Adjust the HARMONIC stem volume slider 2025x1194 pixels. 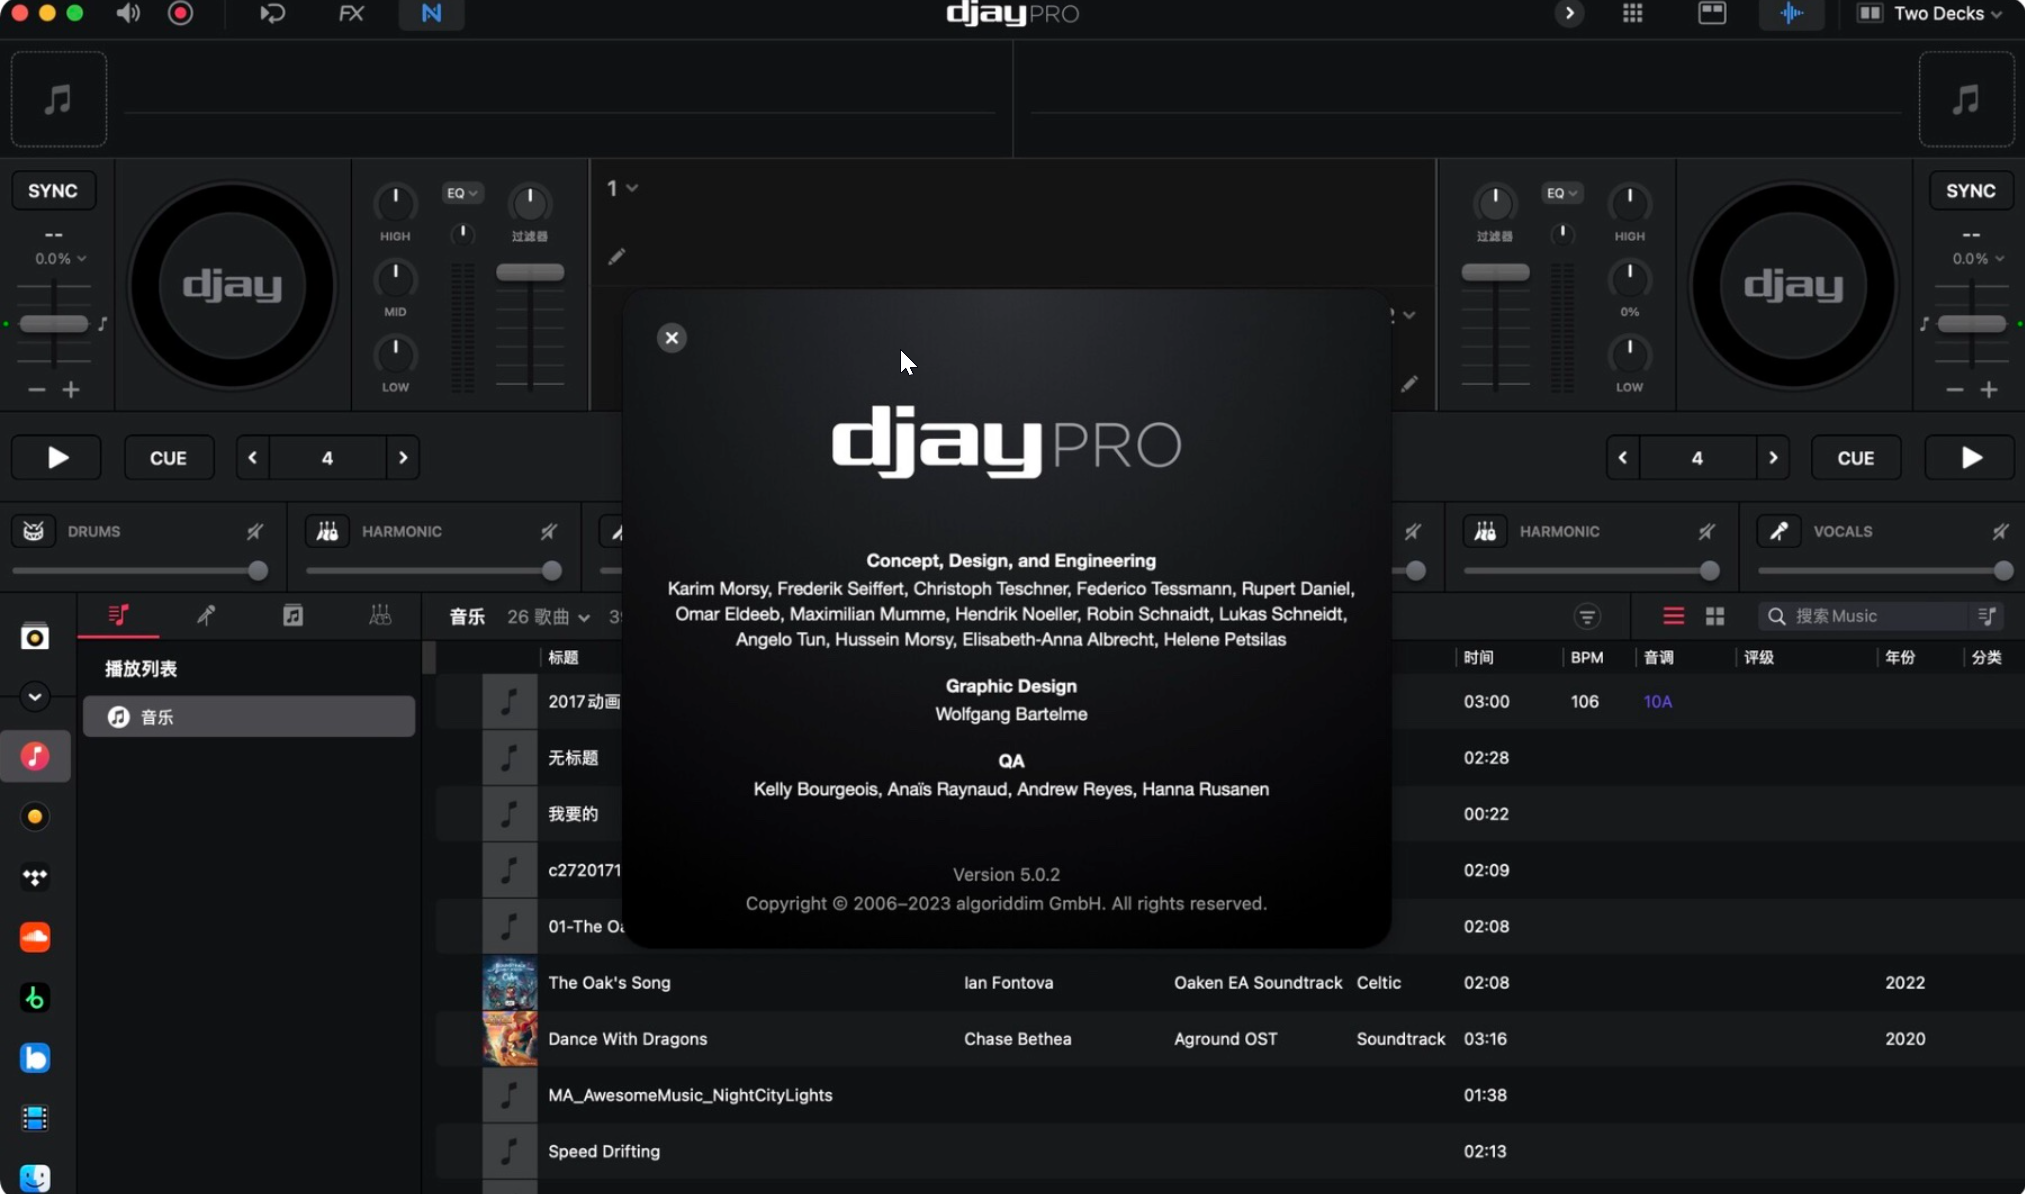click(551, 570)
